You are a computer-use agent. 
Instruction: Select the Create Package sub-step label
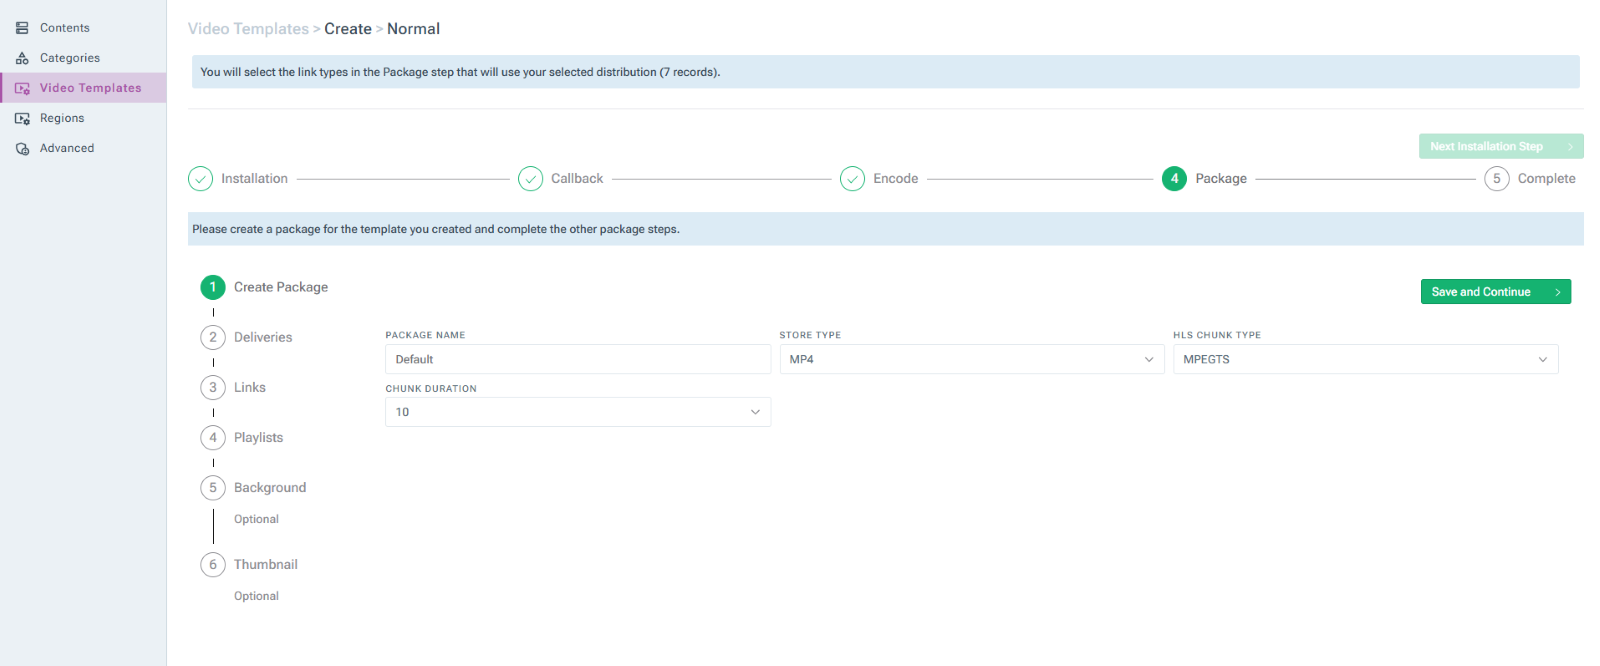coord(281,287)
